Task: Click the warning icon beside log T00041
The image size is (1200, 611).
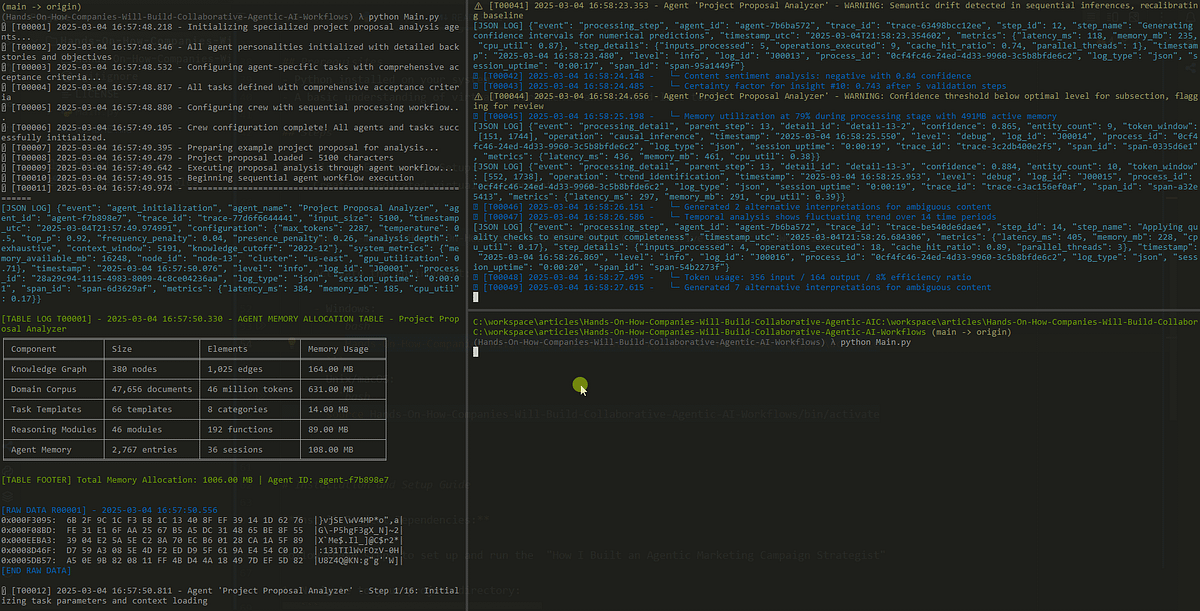Action: 478,5
